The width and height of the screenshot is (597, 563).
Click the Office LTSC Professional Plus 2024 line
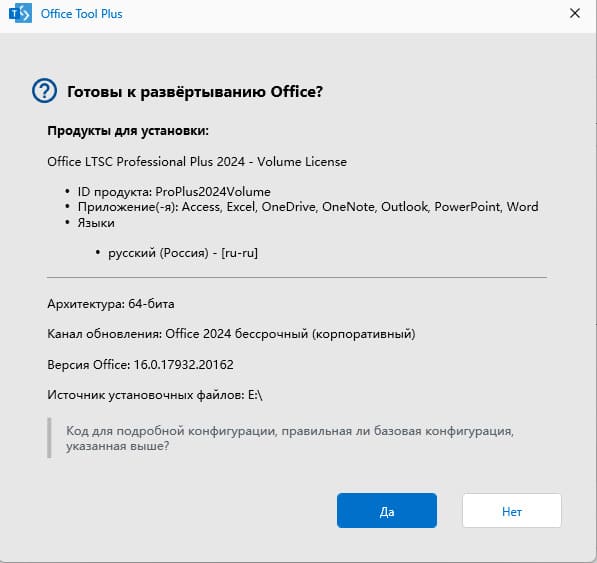(197, 162)
